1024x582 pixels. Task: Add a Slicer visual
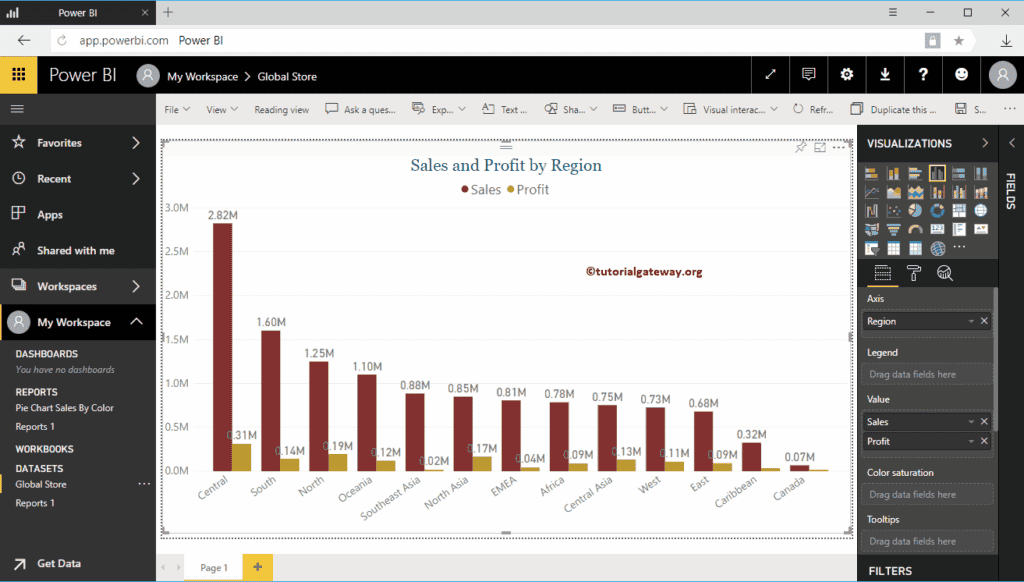872,247
